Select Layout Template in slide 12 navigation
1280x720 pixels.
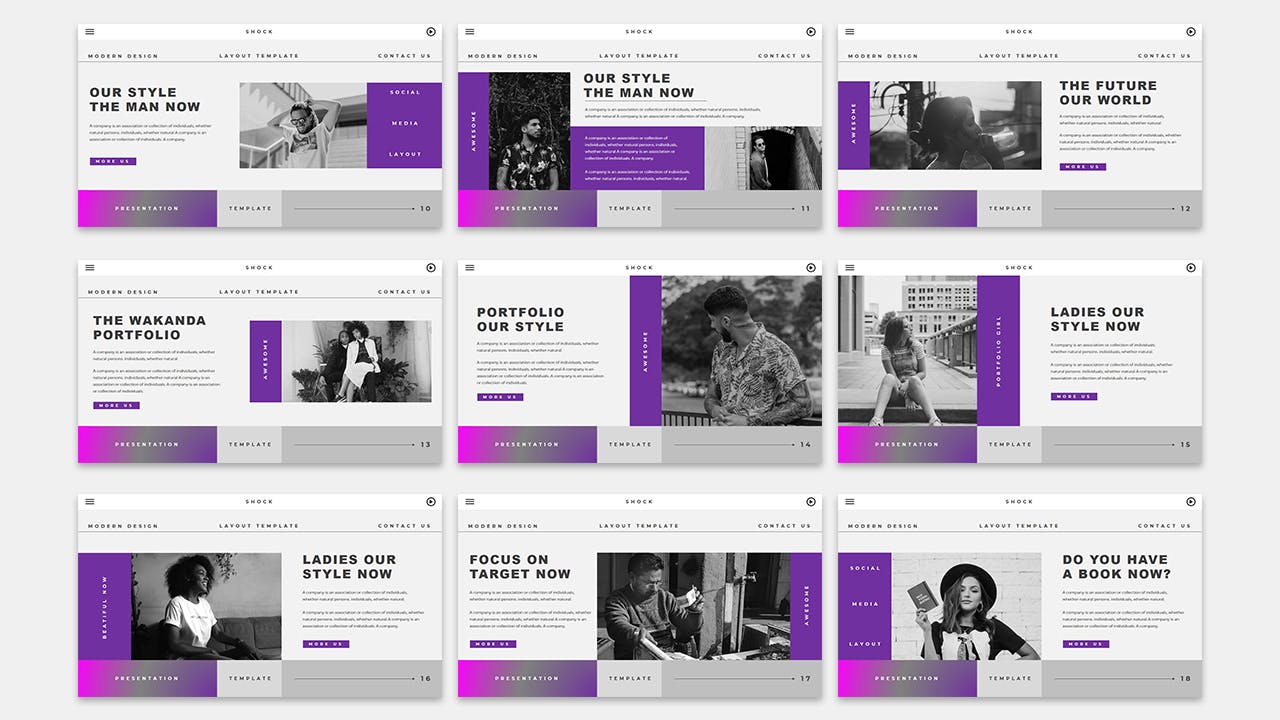[x=1019, y=56]
